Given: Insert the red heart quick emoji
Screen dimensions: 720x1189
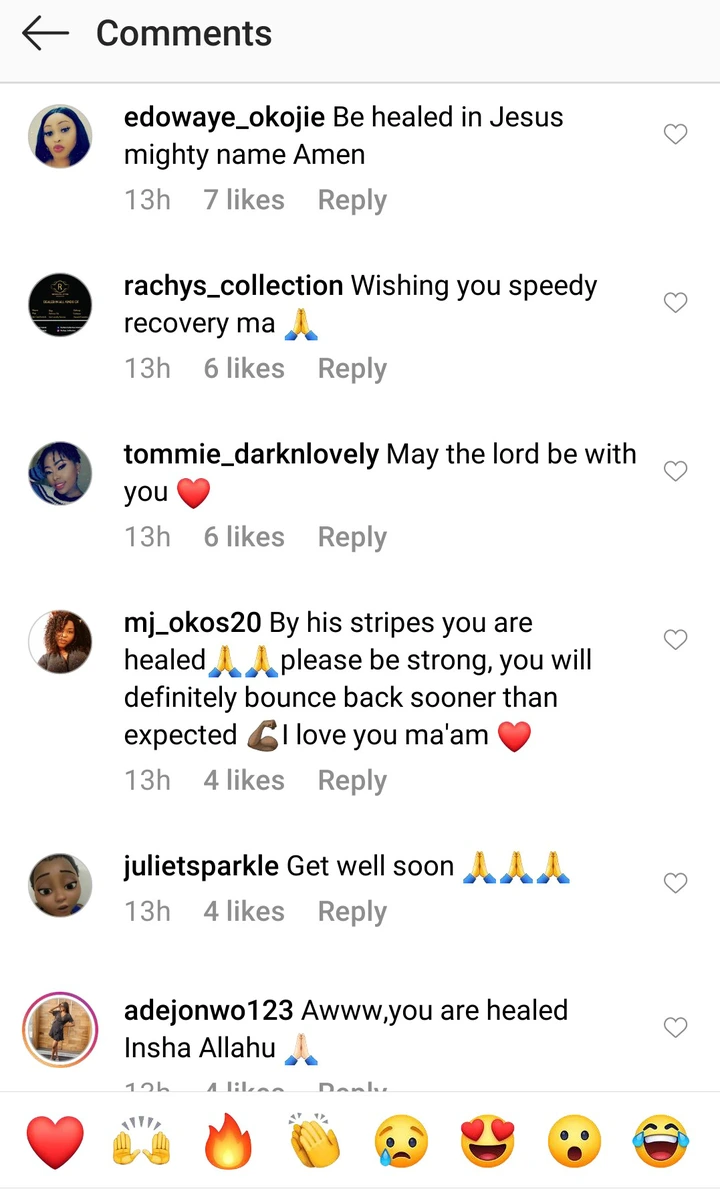Looking at the screenshot, I should point(55,1141).
